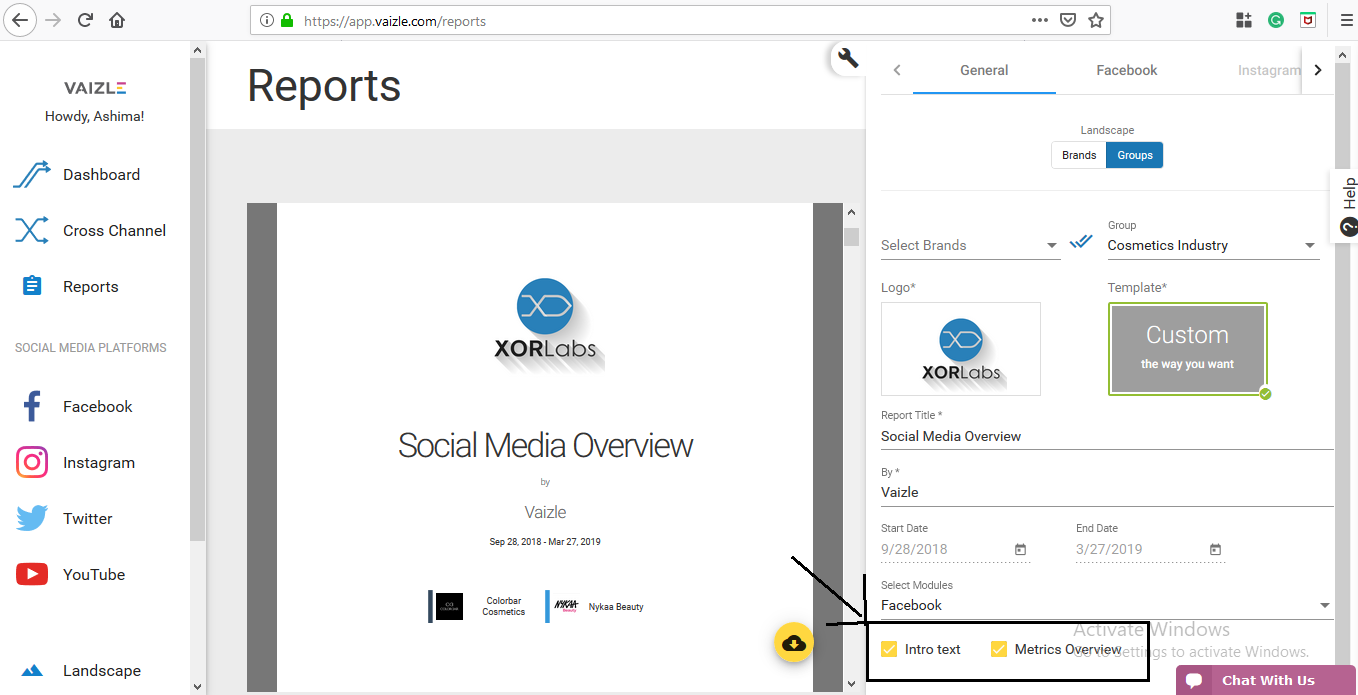Bookmark this page with star icon

tap(1096, 20)
